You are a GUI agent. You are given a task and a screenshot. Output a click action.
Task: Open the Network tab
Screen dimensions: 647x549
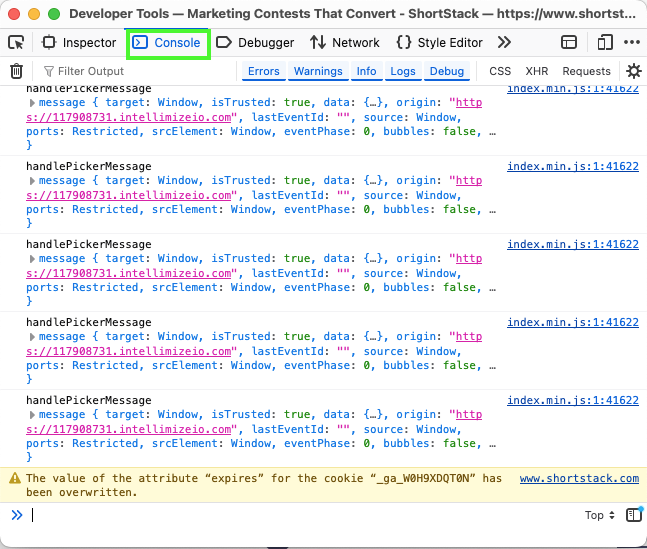[345, 43]
